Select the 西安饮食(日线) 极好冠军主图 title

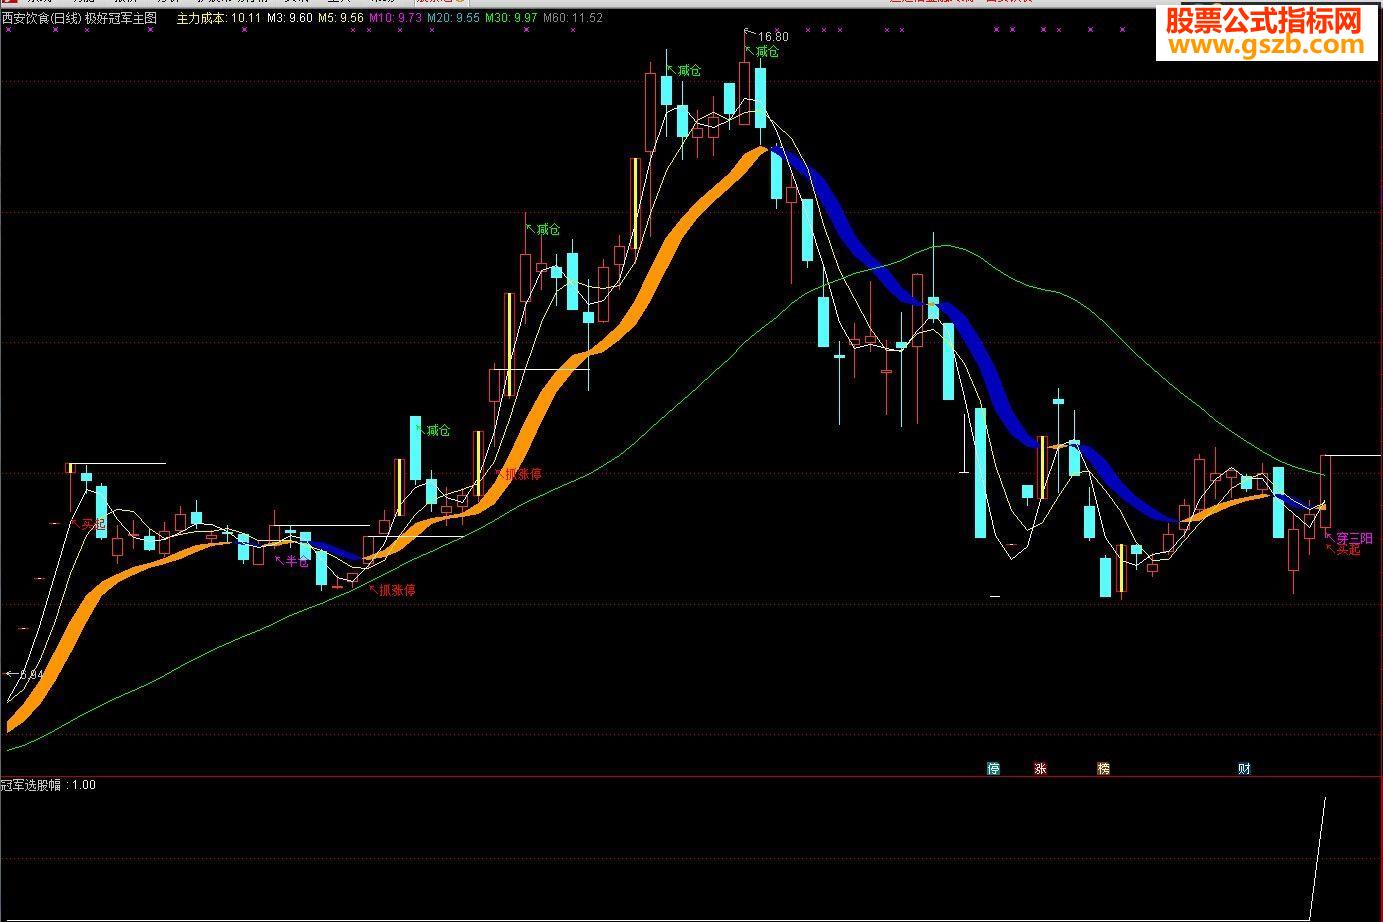click(79, 19)
